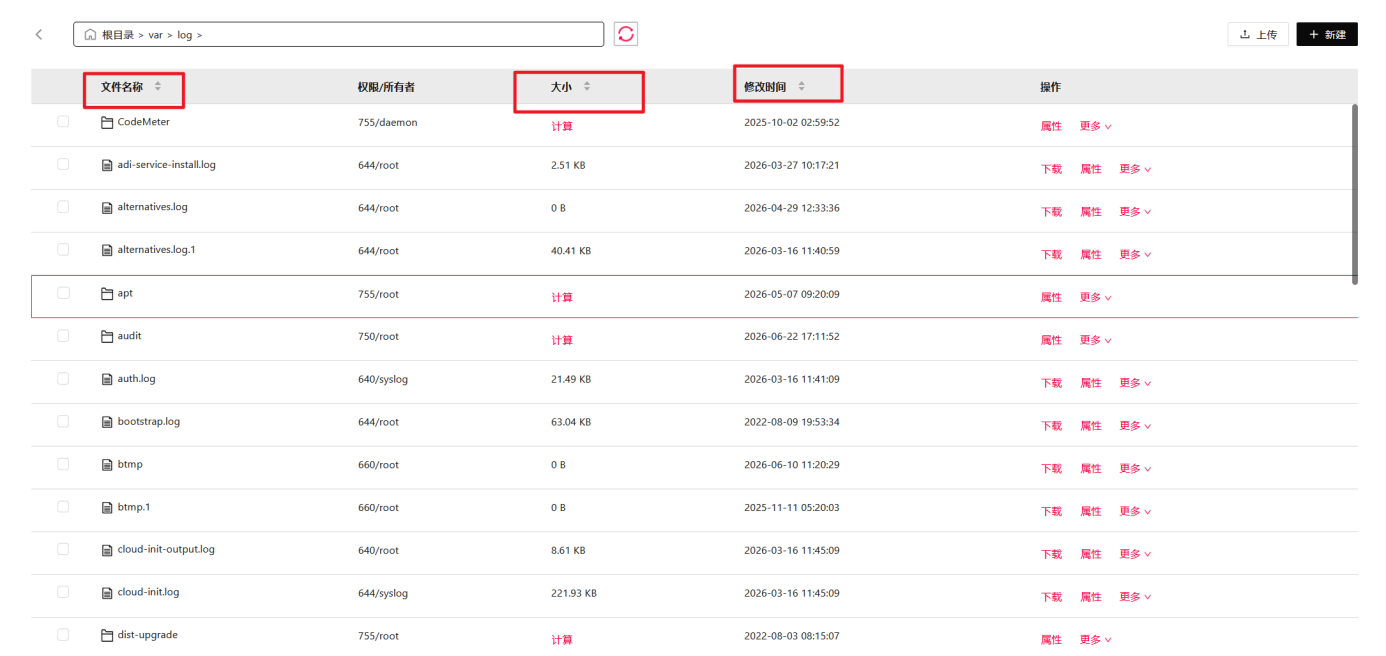Click the vertical scrollbar thumb

1355,194
